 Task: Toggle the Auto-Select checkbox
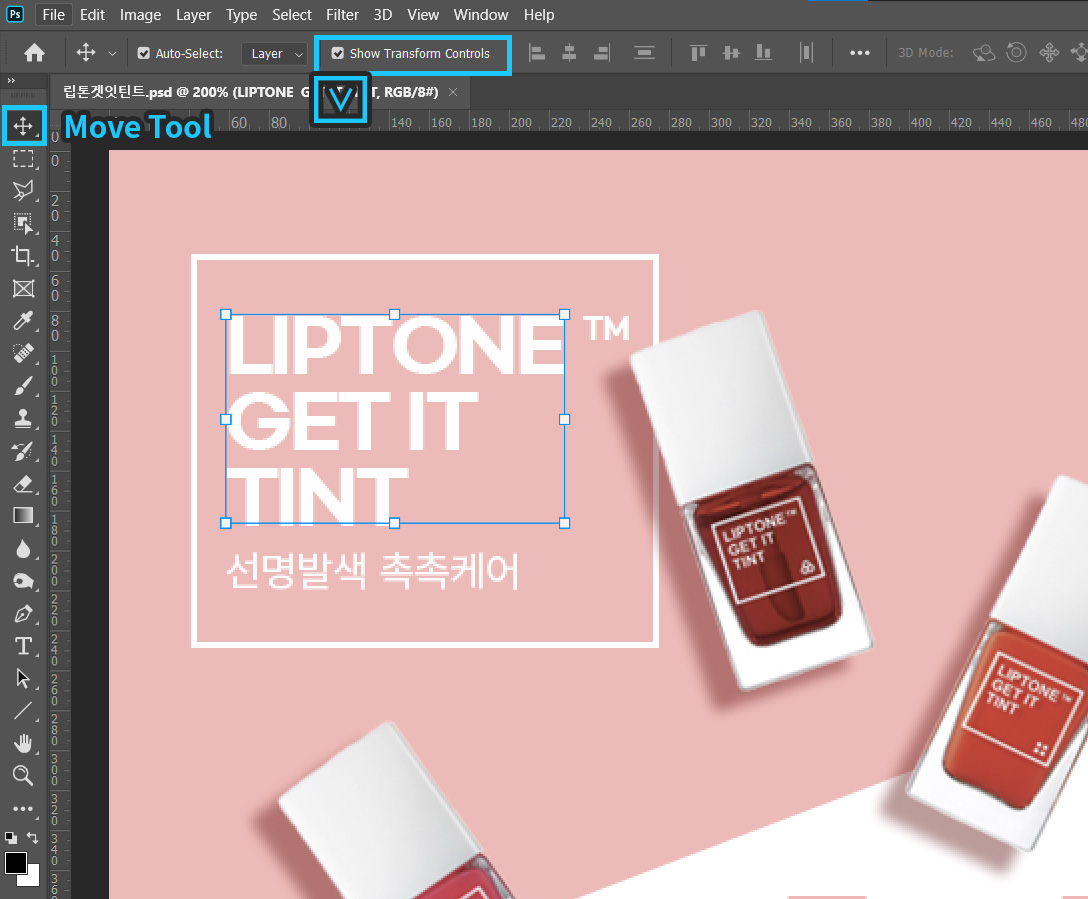tap(144, 53)
